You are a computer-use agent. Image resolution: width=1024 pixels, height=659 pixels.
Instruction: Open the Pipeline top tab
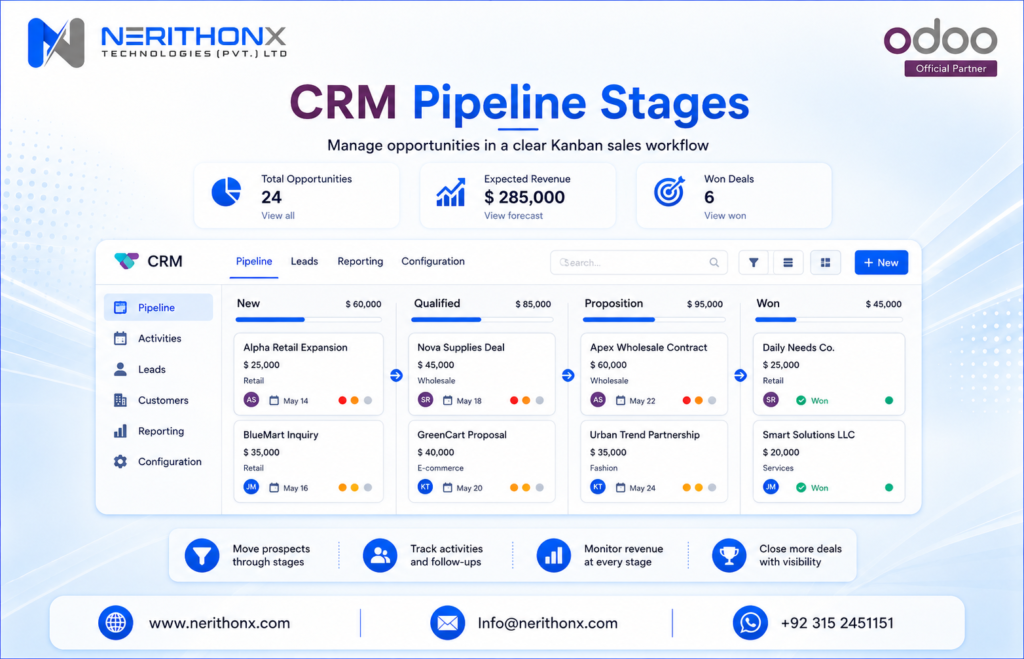pyautogui.click(x=254, y=261)
